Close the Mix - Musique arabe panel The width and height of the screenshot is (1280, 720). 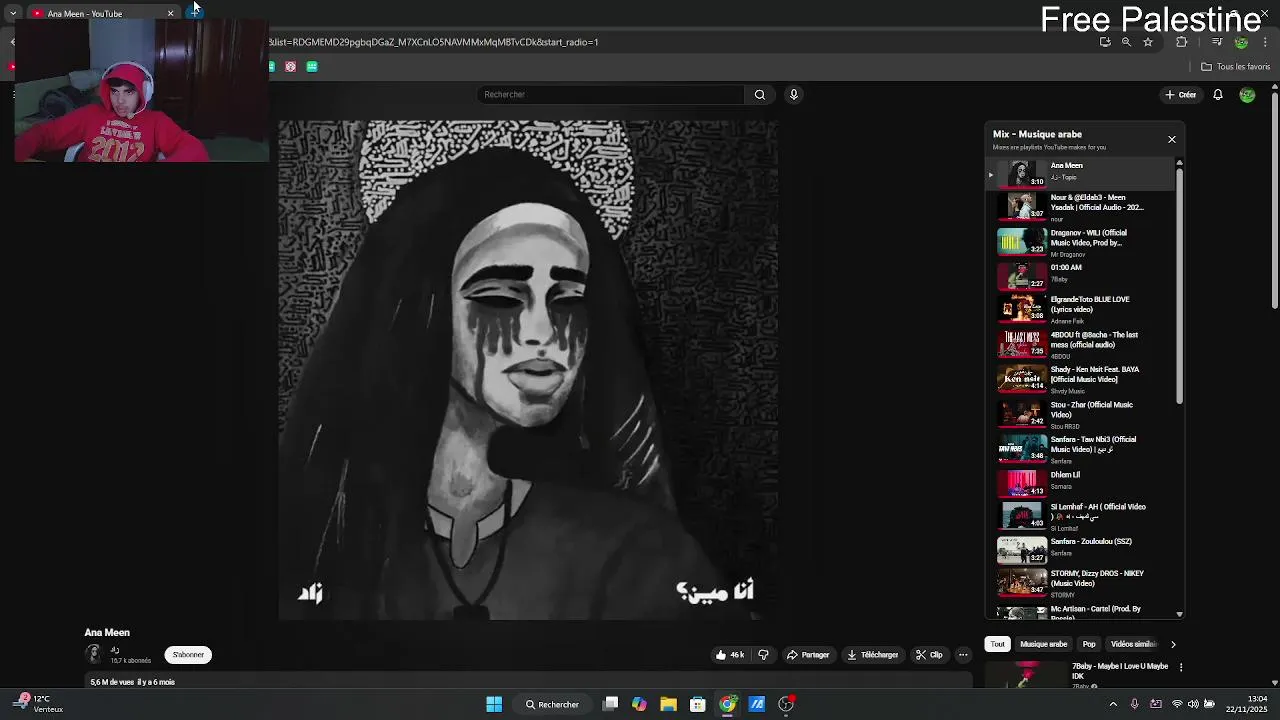click(1172, 139)
